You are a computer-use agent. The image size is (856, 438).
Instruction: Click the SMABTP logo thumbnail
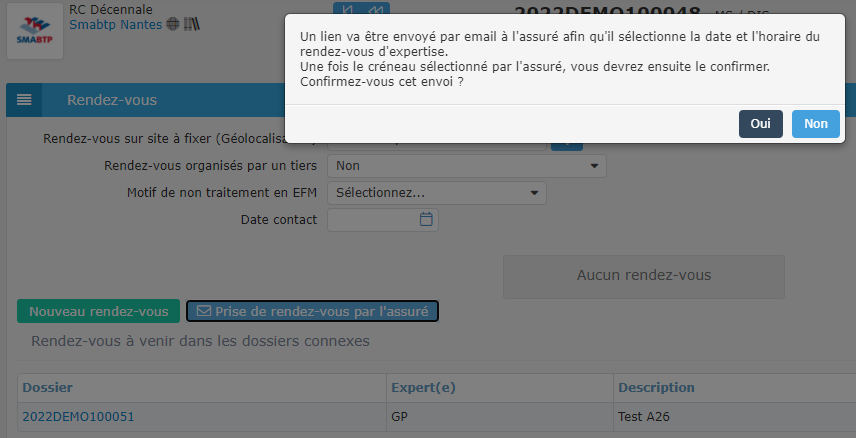34,30
